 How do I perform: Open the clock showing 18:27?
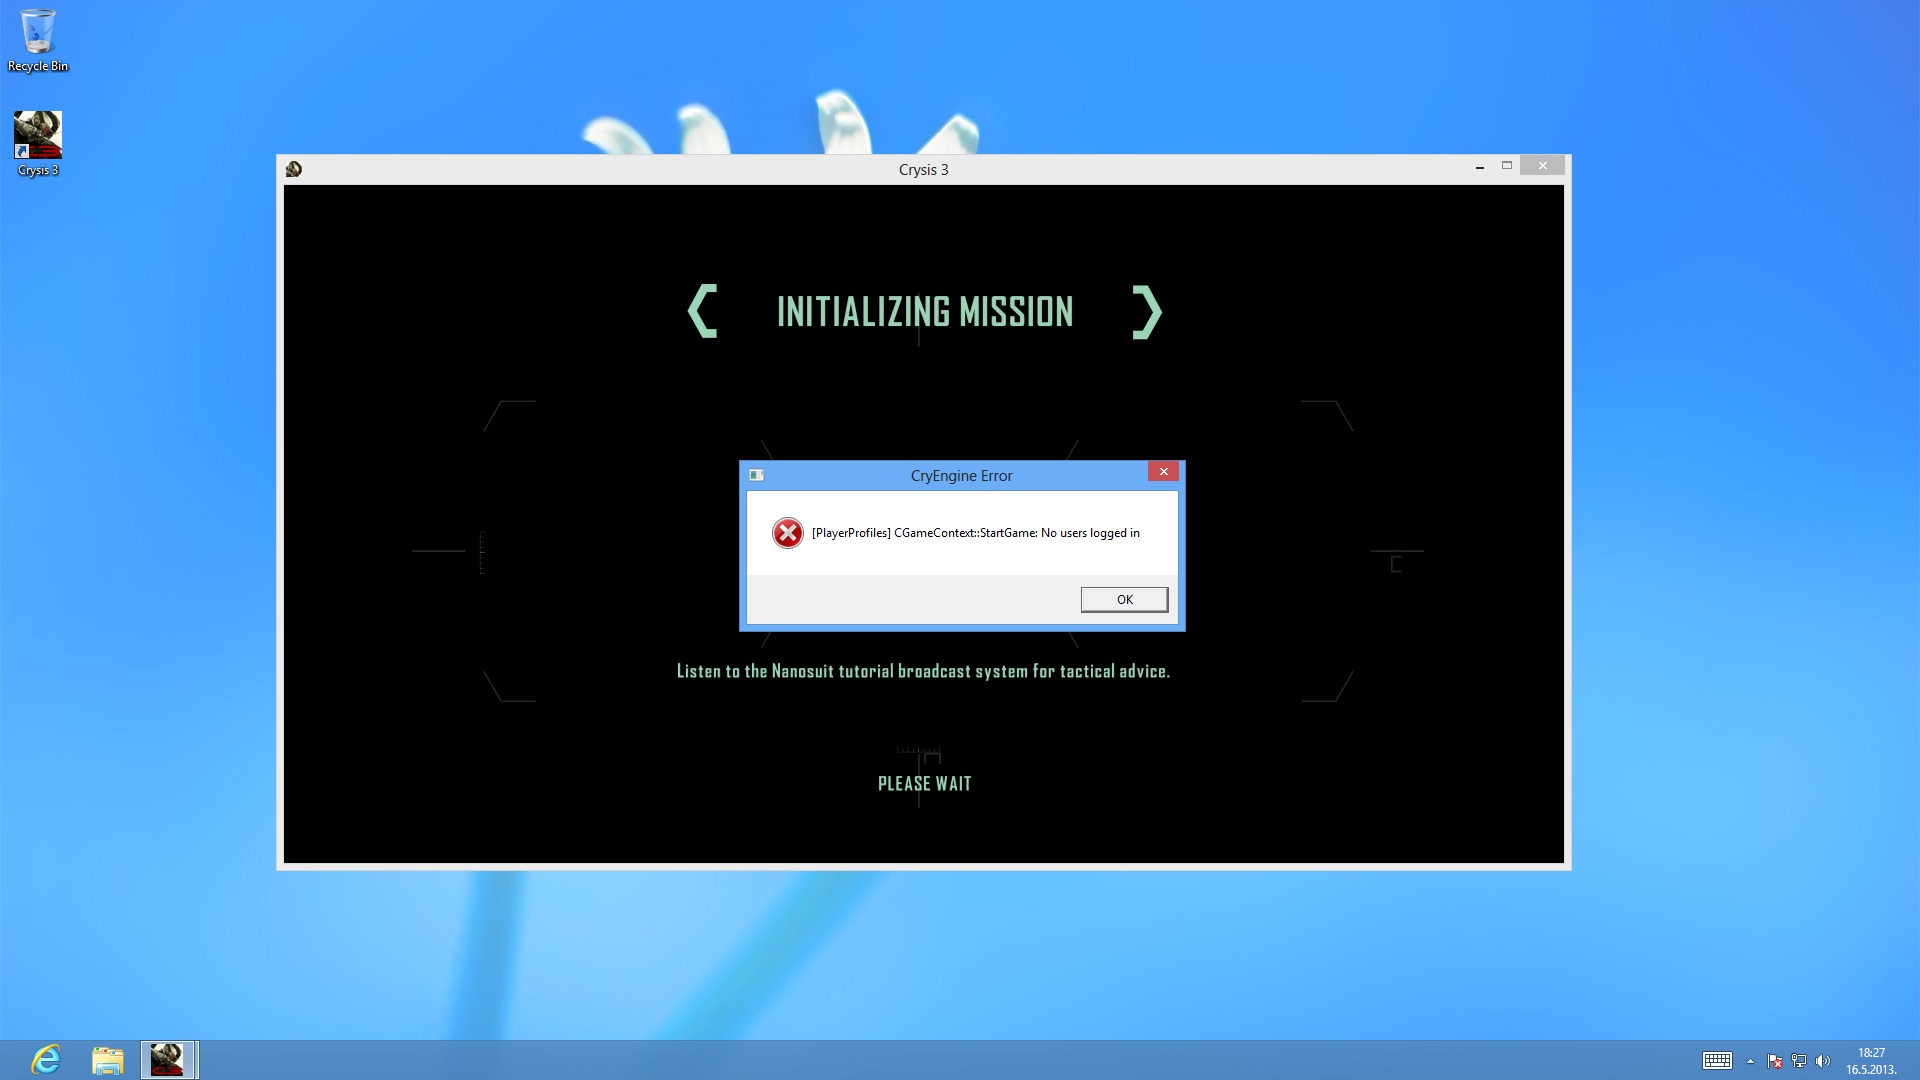1871,1060
